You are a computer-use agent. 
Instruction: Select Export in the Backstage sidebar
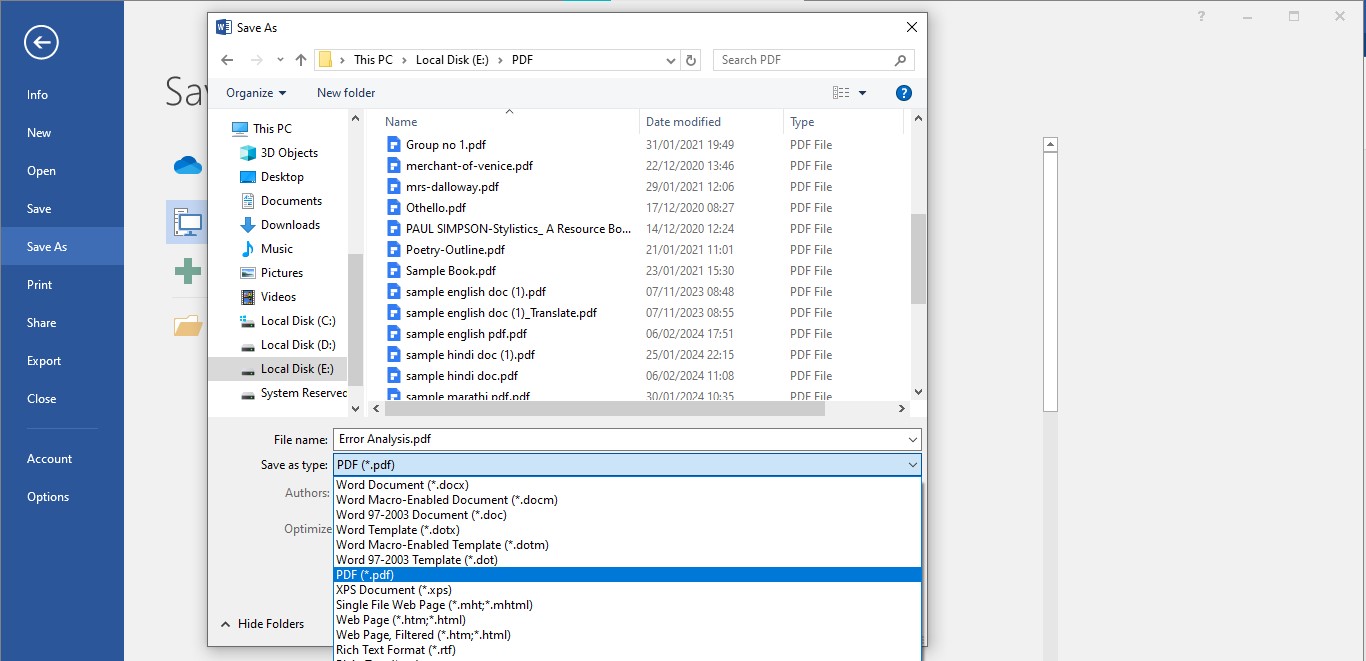(44, 361)
